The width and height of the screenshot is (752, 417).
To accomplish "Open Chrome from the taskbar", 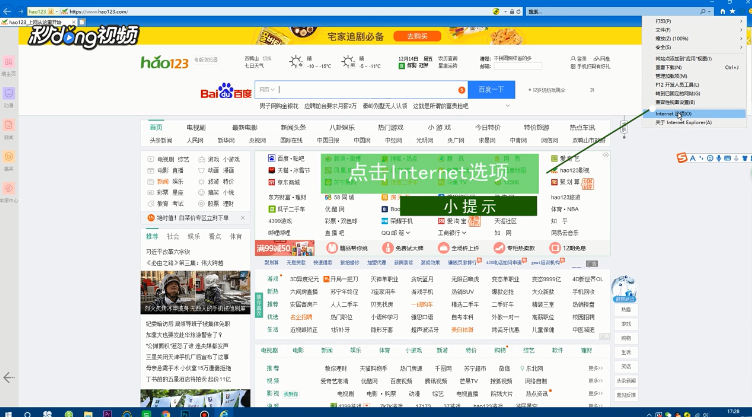I will [x=165, y=413].
